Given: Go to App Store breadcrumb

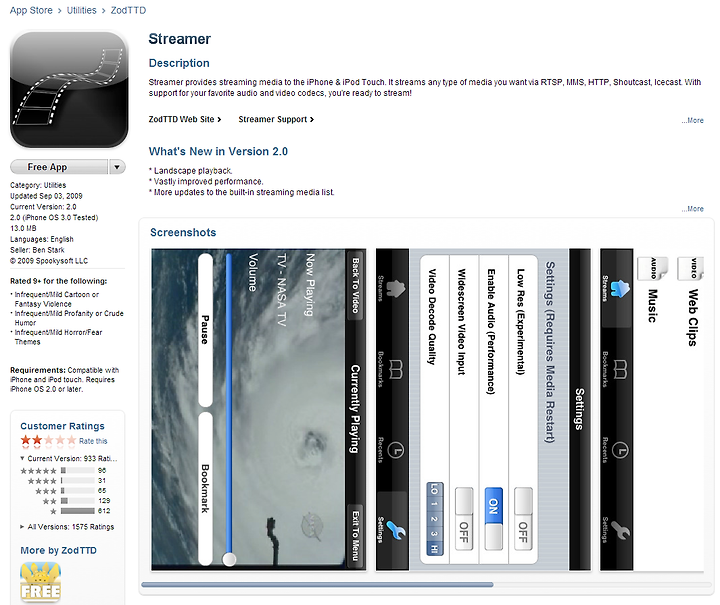Looking at the screenshot, I should tap(31, 10).
